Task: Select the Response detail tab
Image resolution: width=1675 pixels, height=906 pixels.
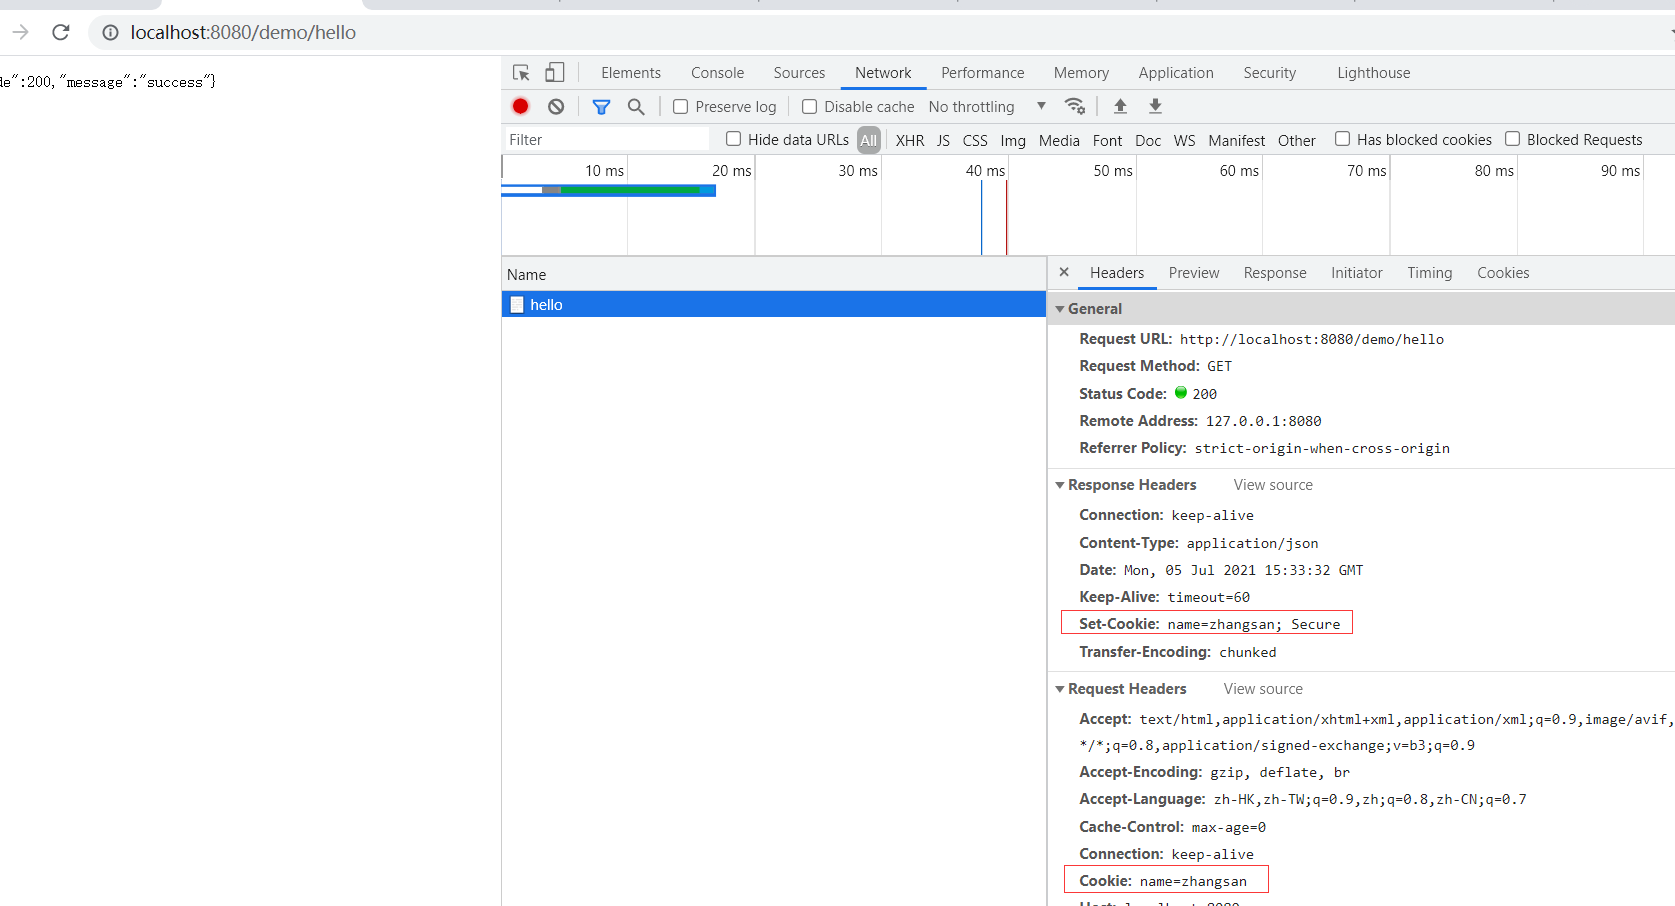Action: coord(1275,273)
